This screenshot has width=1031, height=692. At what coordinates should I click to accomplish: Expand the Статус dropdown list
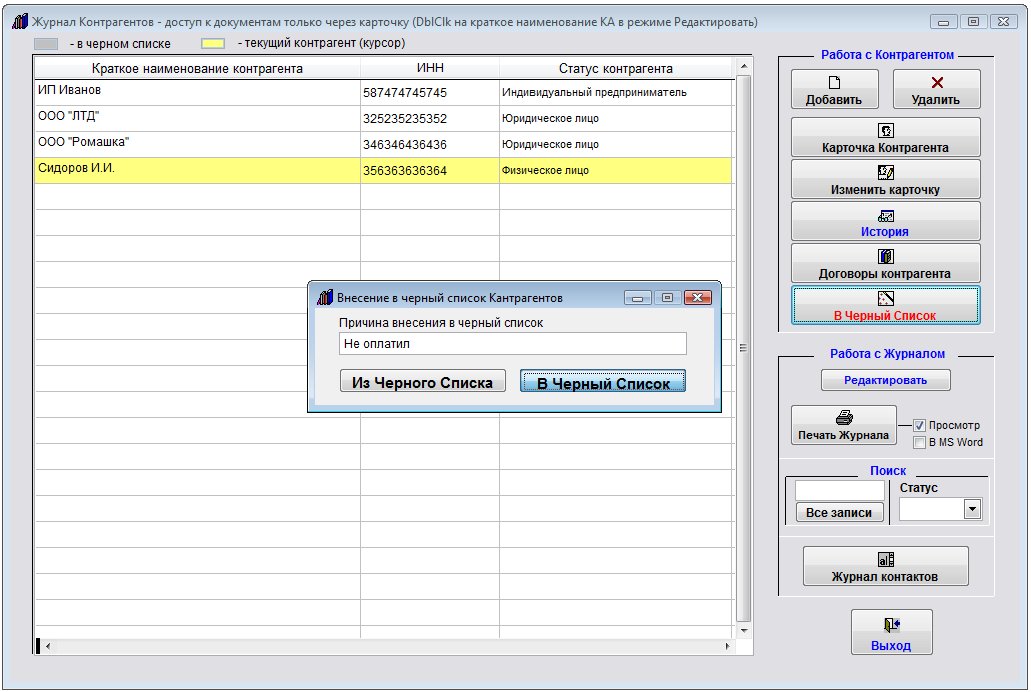[x=970, y=510]
